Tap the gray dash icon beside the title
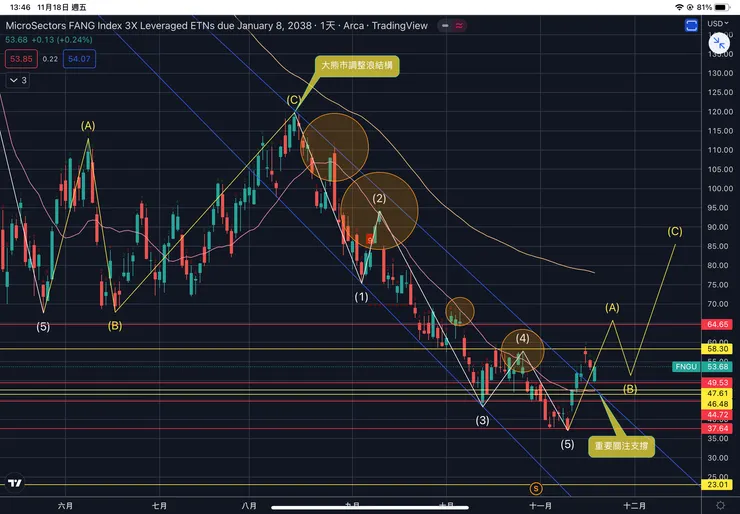Image resolution: width=740 pixels, height=514 pixels. (x=445, y=25)
